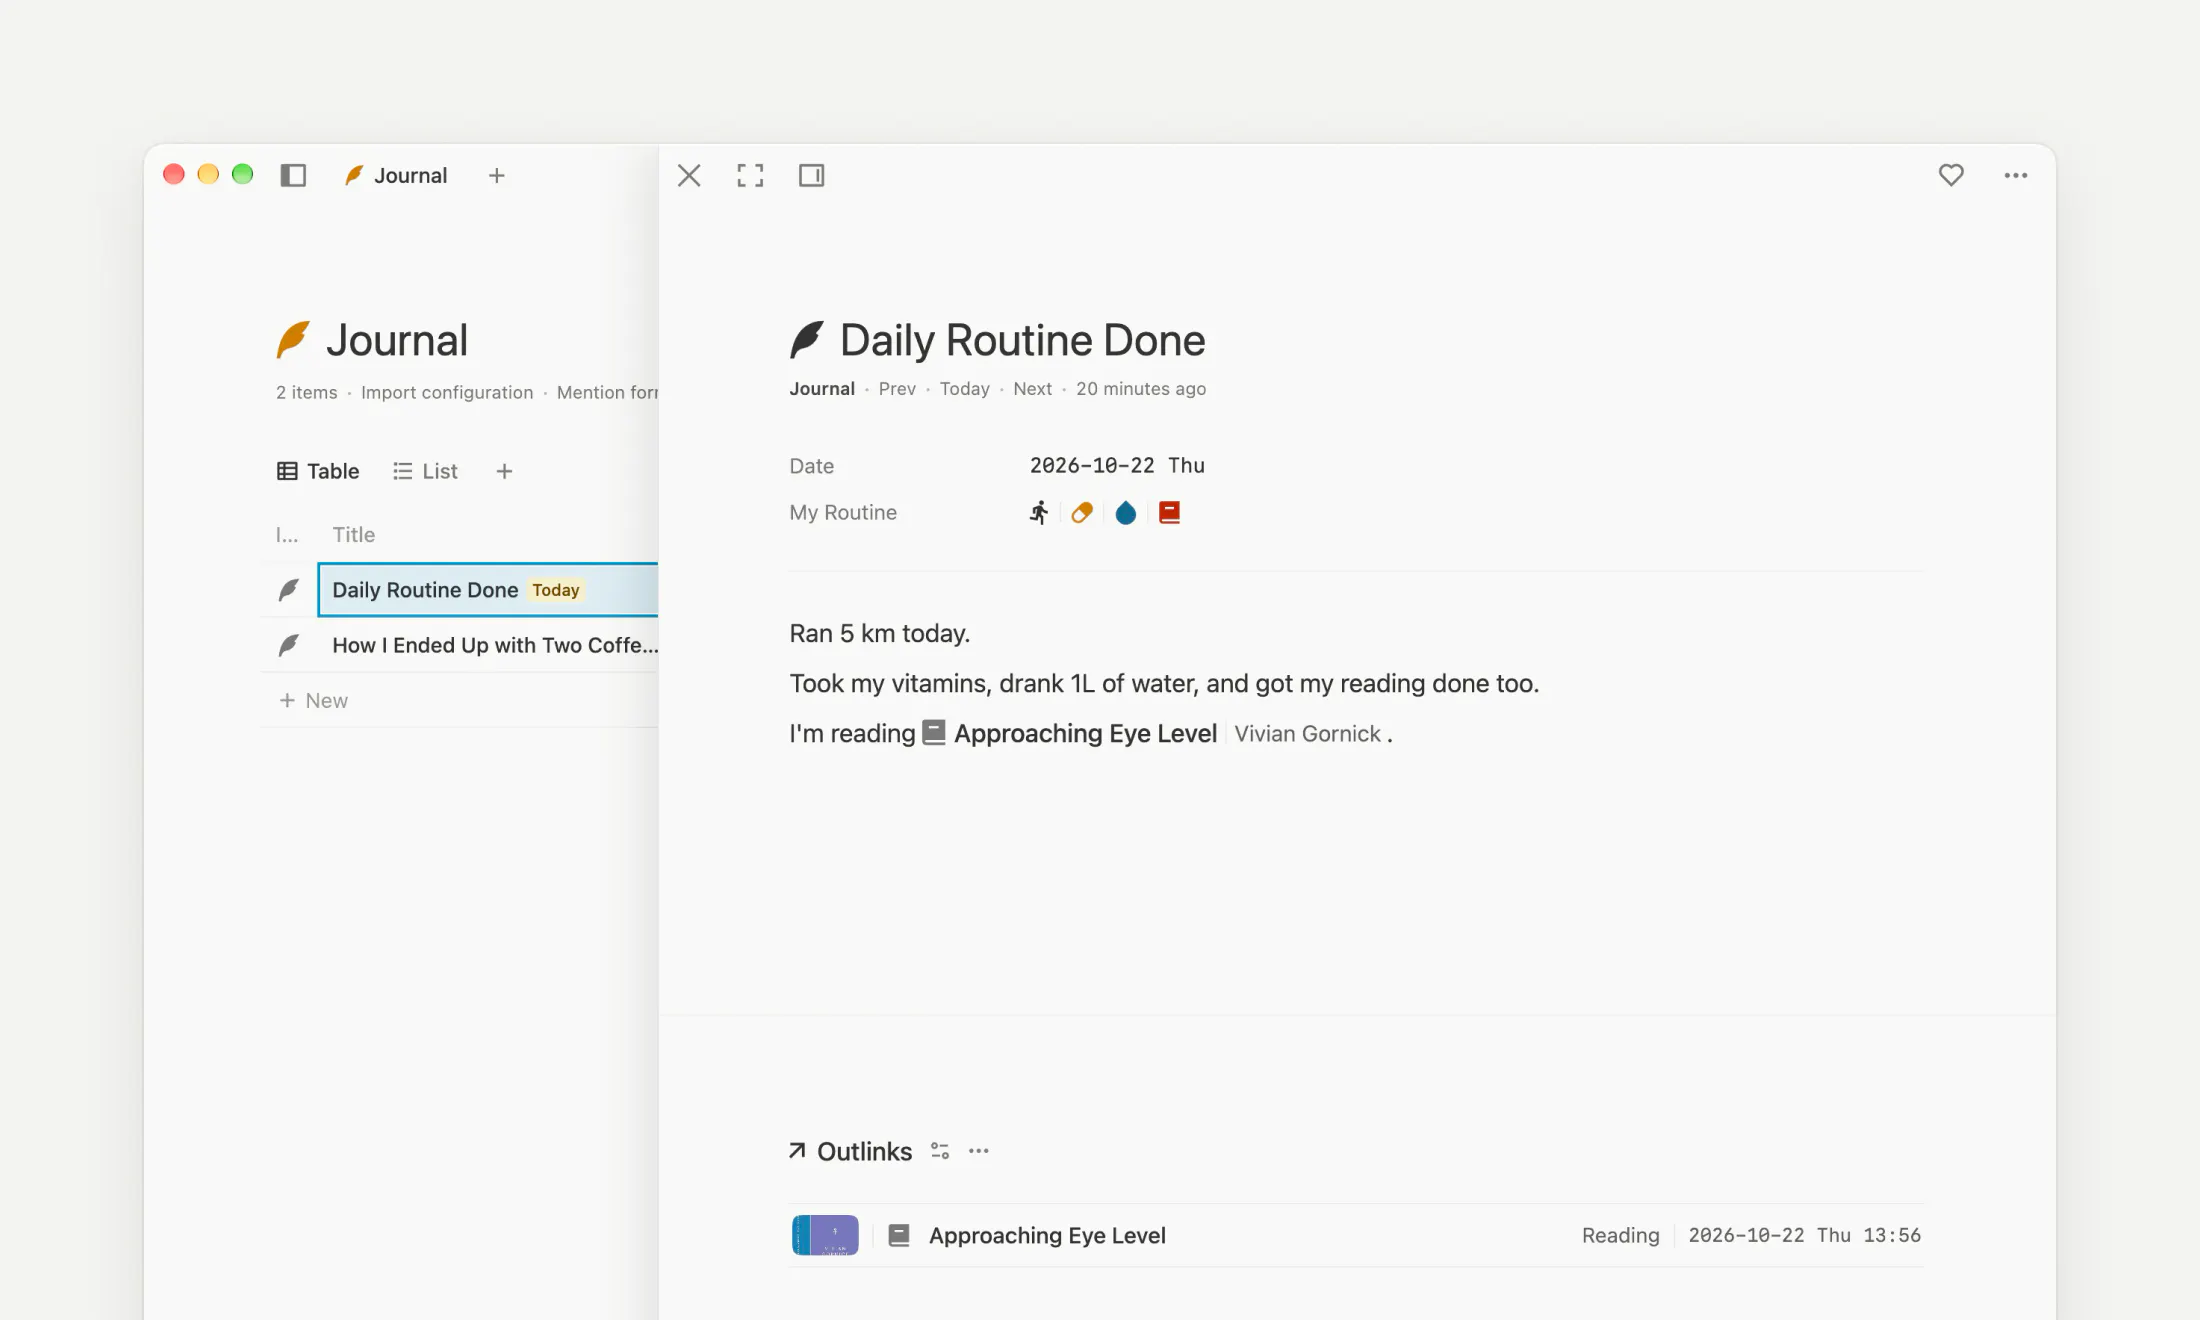Image resolution: width=2200 pixels, height=1320 pixels.
Task: Click the Reading status in Outlinks row
Action: point(1620,1236)
